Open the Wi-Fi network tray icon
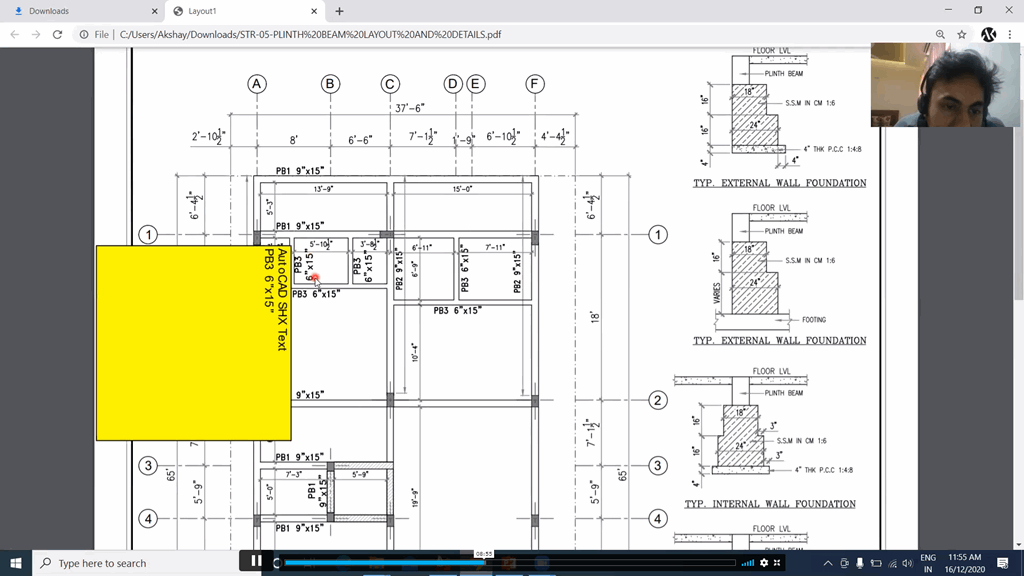Screen dimensions: 1024x576 (x=893, y=563)
